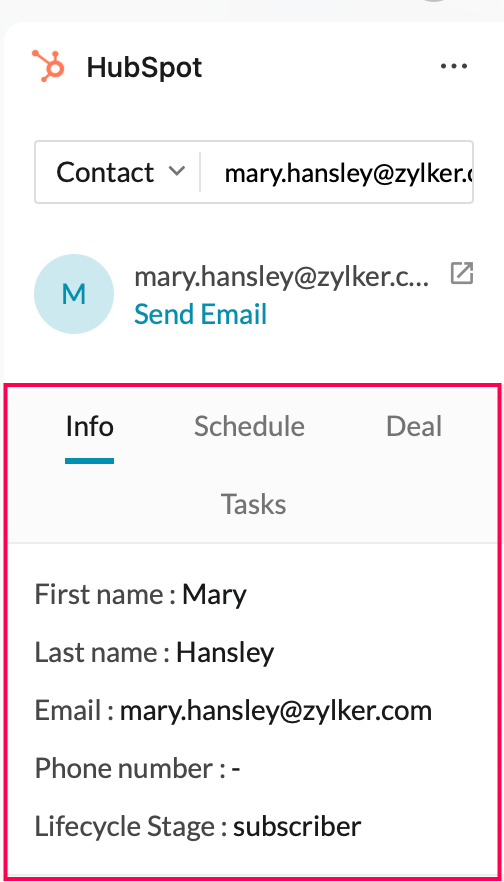Click the truncated email heading beside avatar
The height and width of the screenshot is (882, 504).
tap(282, 277)
